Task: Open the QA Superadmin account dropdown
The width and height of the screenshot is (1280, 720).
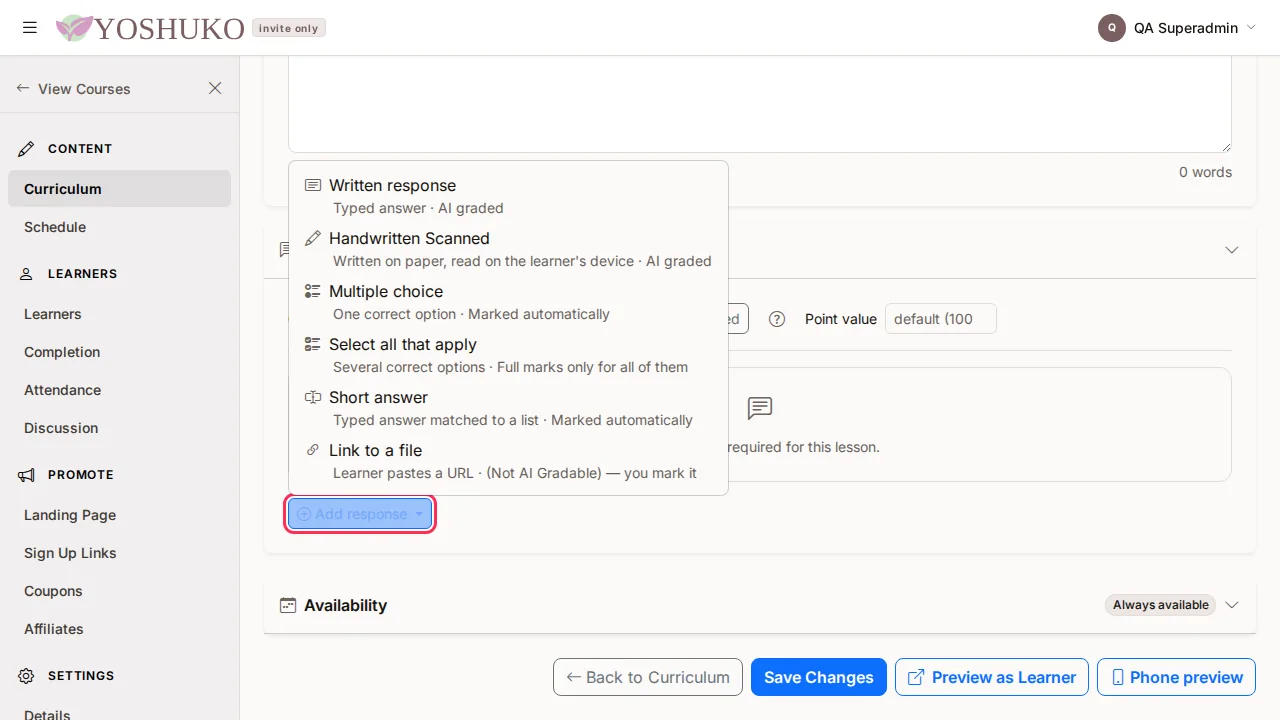Action: 1177,28
